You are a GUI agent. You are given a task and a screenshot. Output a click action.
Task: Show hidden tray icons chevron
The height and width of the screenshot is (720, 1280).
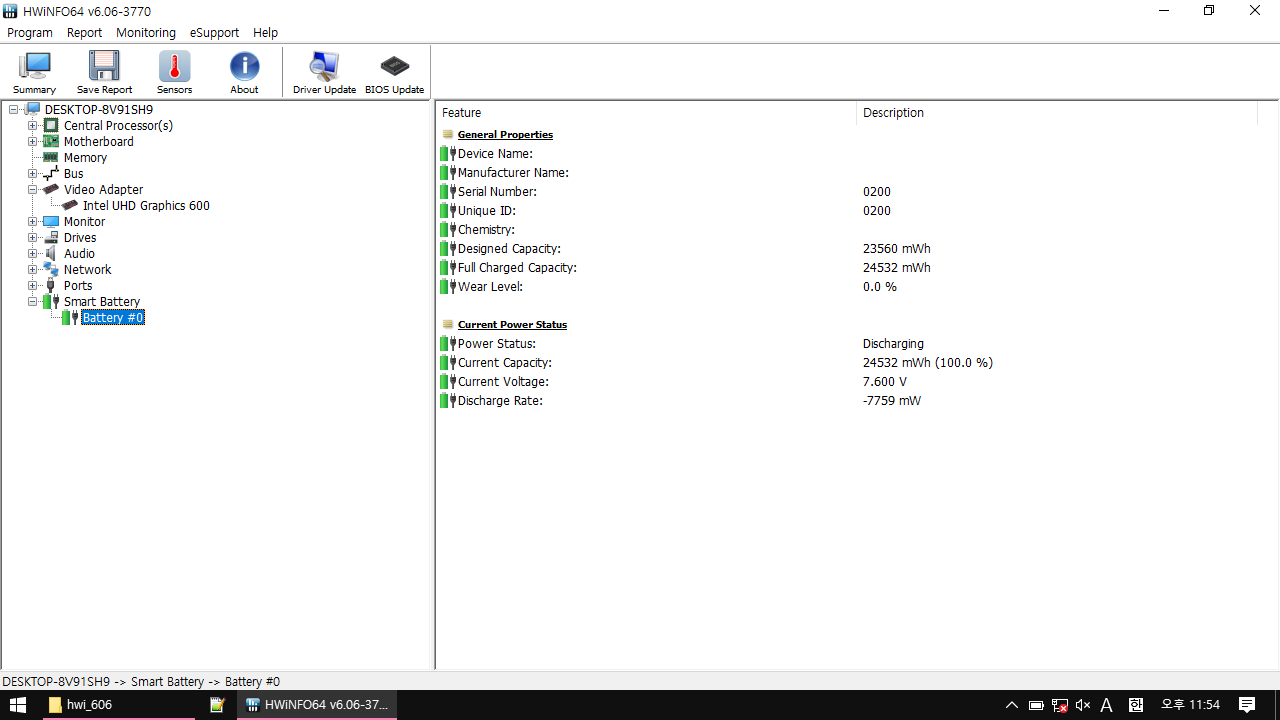(1012, 705)
